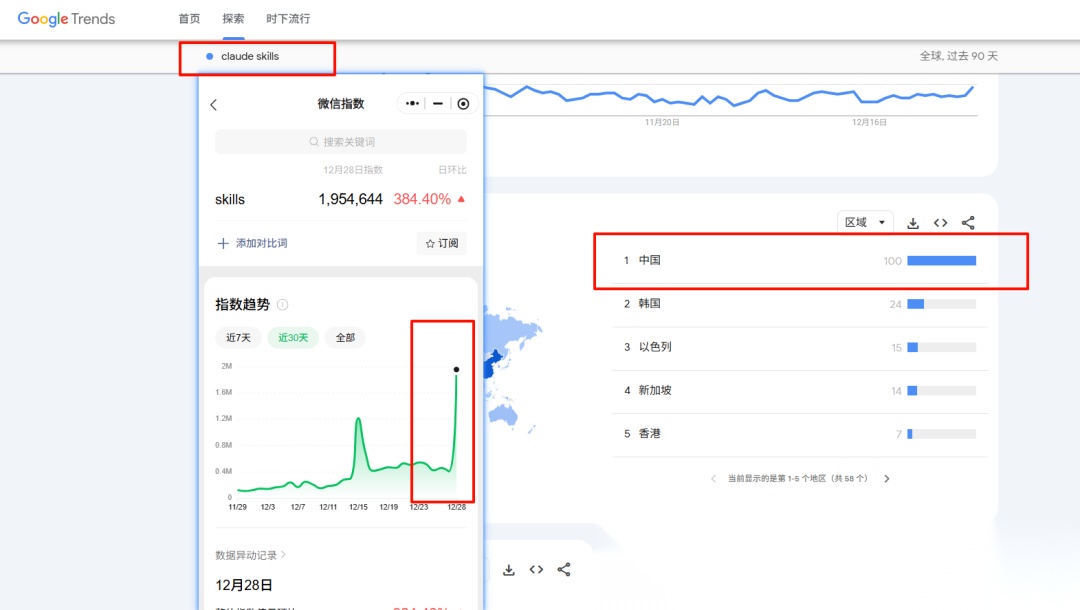
Task: Click the skills keyword label
Action: point(230,200)
